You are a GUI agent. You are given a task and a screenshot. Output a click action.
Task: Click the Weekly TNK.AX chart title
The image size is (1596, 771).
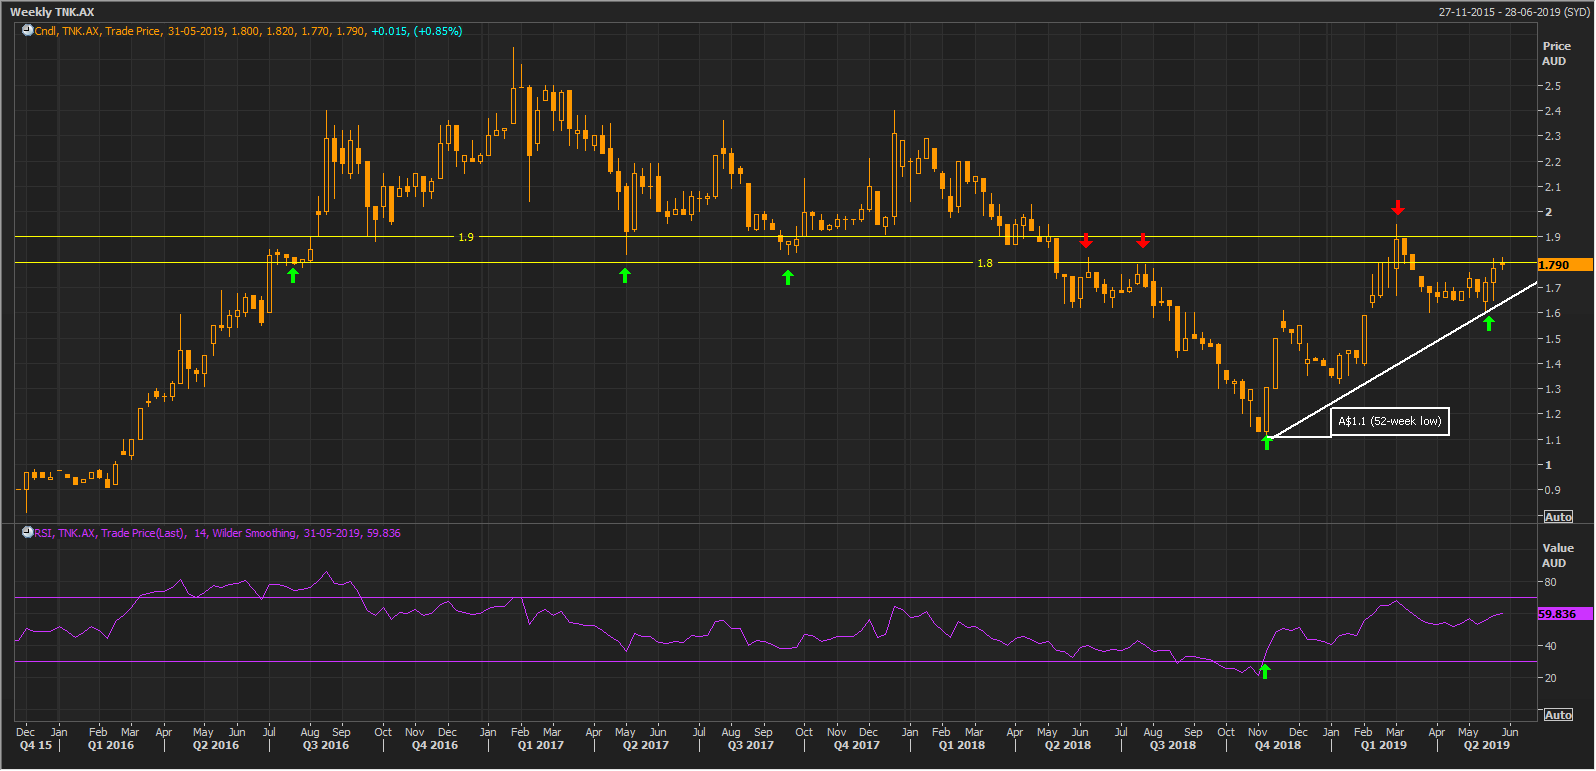tap(52, 12)
